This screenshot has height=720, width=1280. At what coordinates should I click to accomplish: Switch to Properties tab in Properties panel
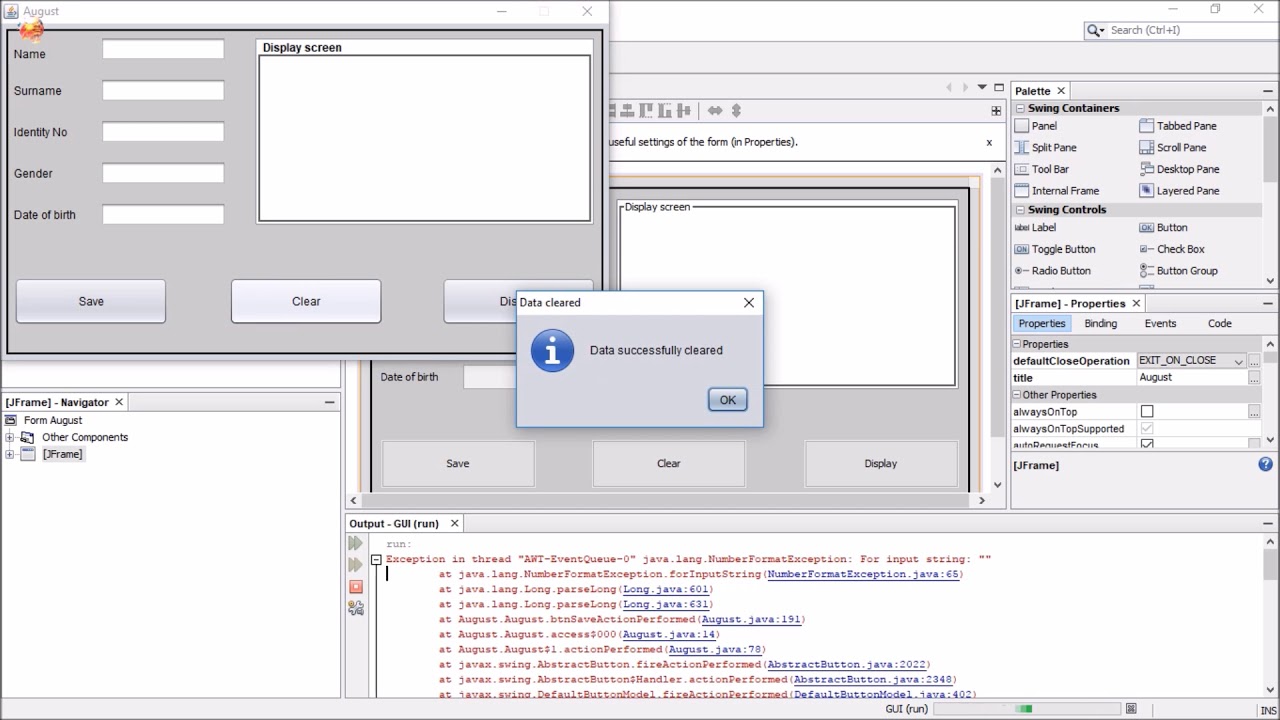point(1042,324)
